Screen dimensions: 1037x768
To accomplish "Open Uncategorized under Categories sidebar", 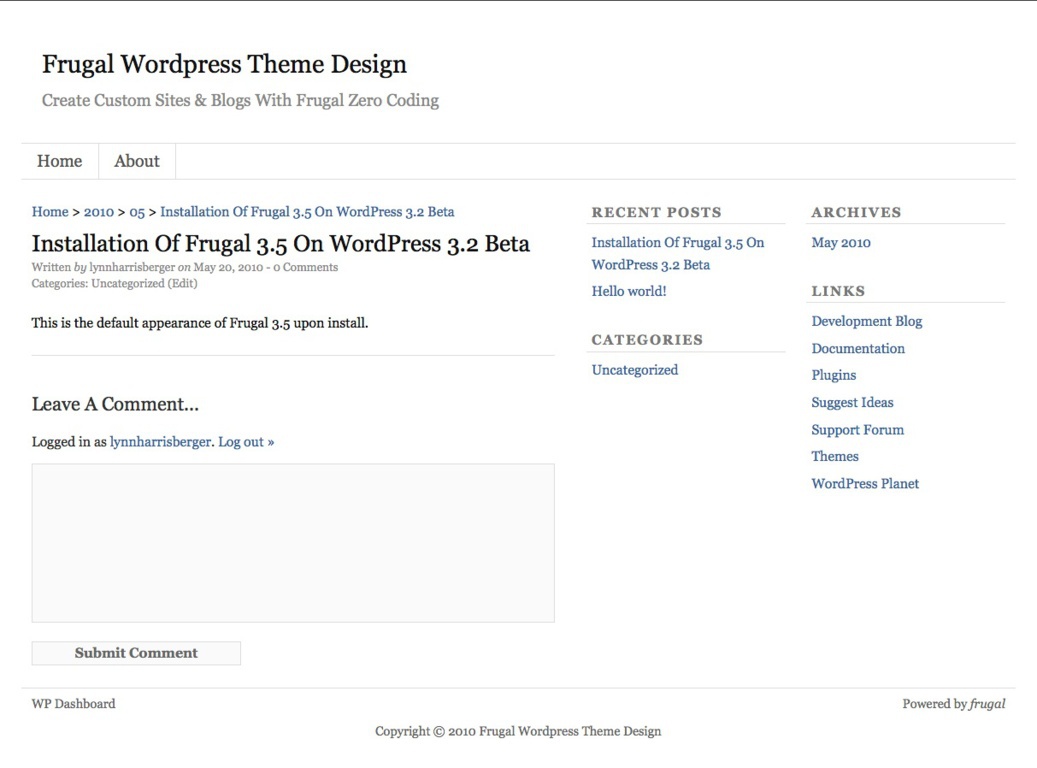I will 635,370.
